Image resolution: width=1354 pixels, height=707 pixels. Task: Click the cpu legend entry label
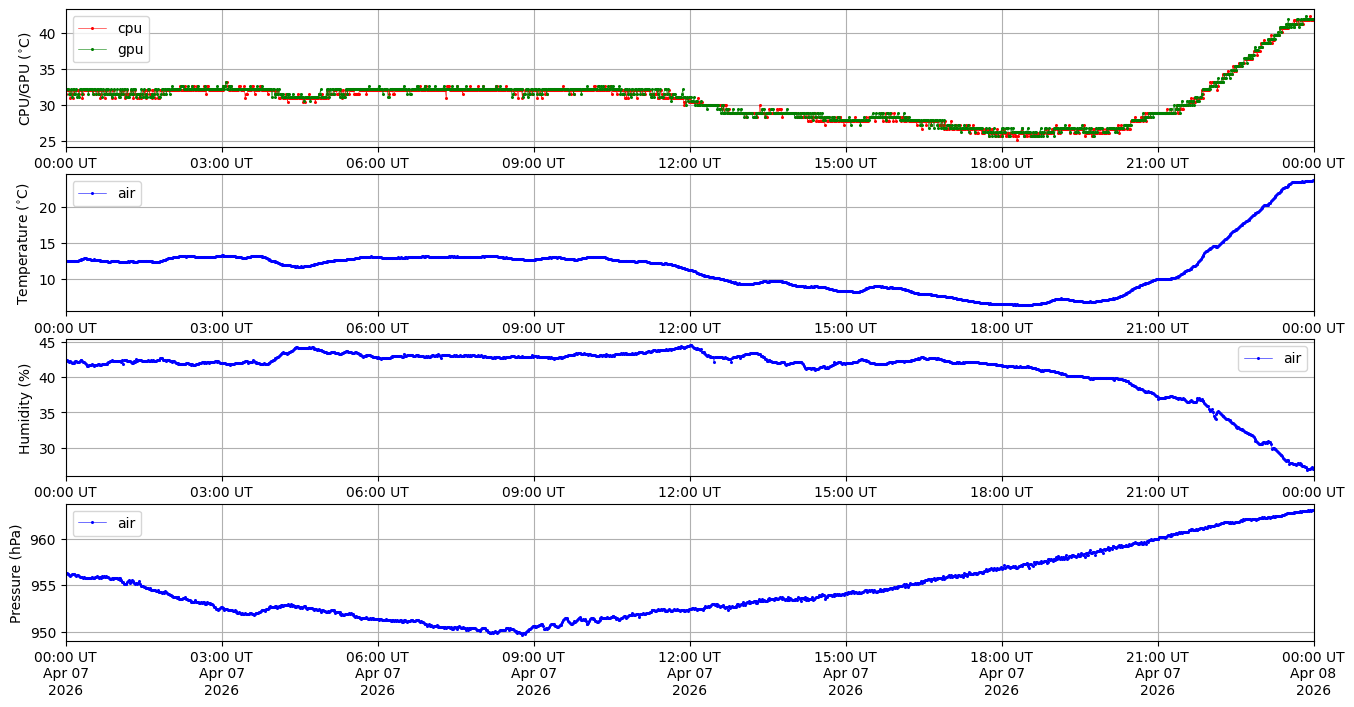point(130,28)
